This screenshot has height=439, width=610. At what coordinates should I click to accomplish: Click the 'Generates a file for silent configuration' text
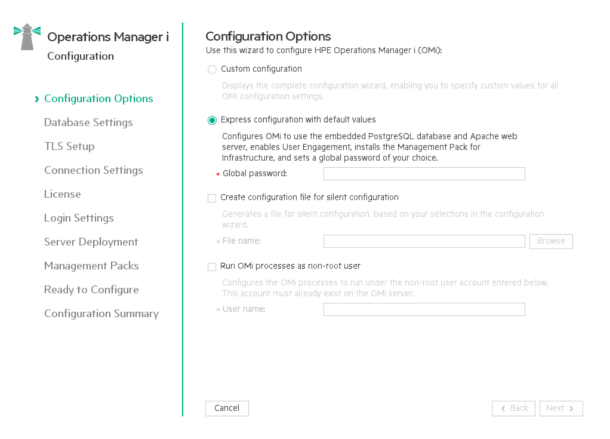pyautogui.click(x=383, y=219)
